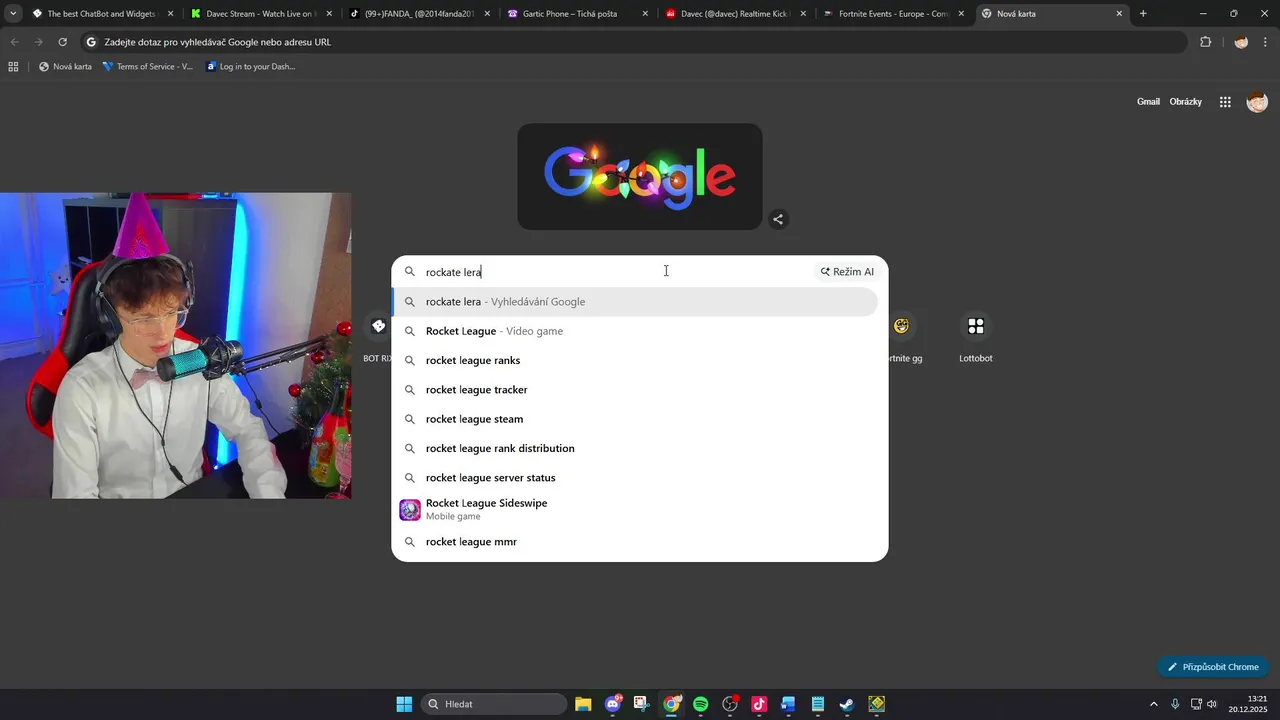The width and height of the screenshot is (1280, 720).
Task: Show hidden system tray icons chevron
Action: pos(1153,704)
